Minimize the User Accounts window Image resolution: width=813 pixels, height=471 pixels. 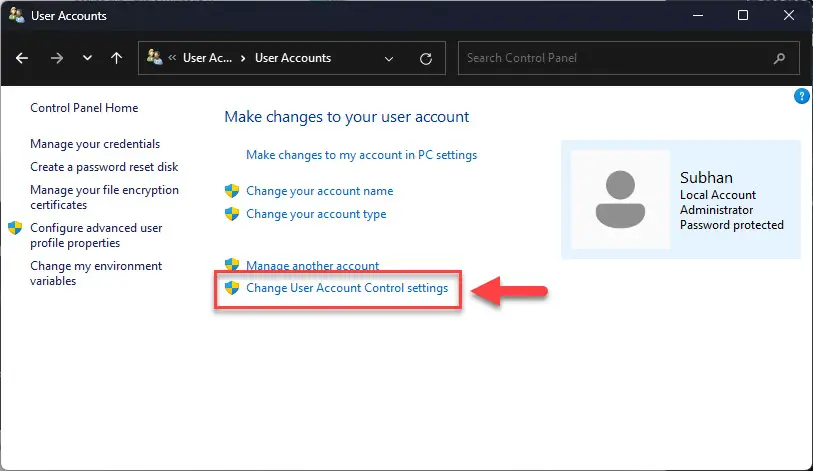(698, 16)
